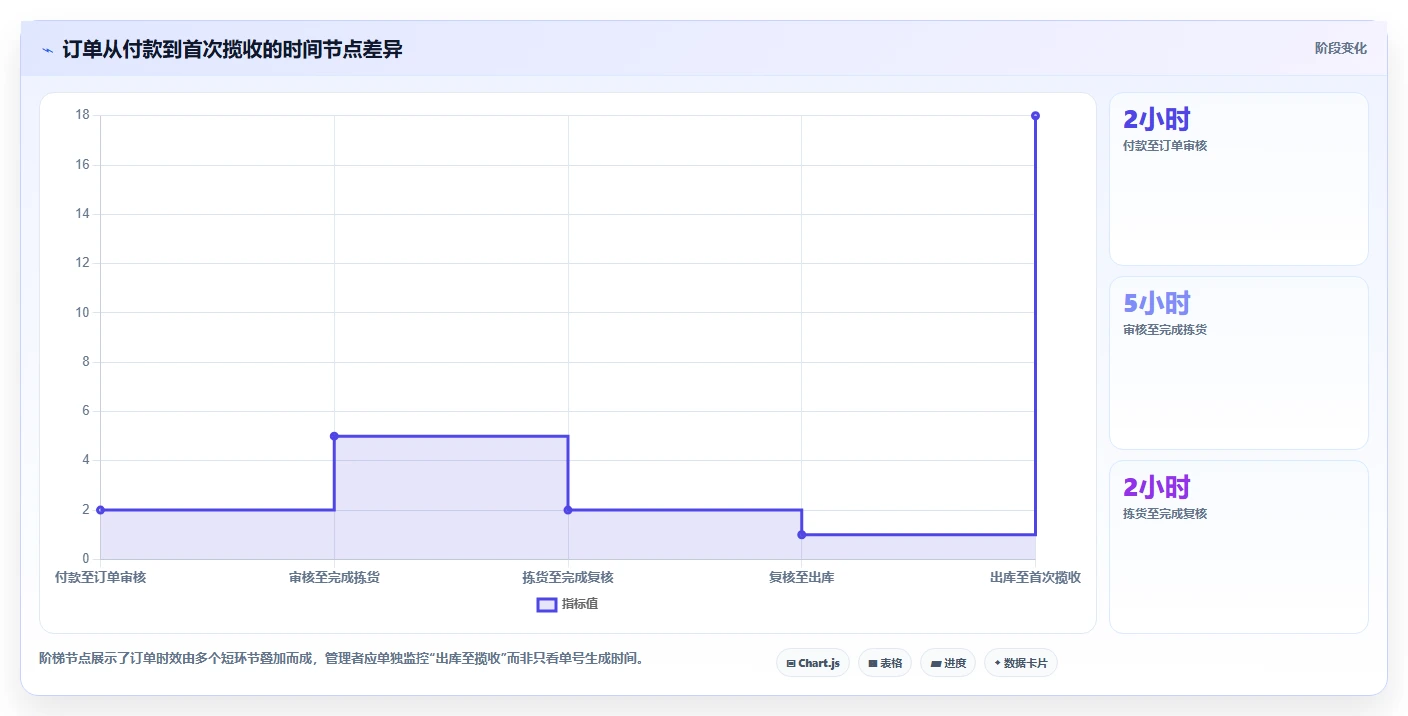The width and height of the screenshot is (1408, 716).
Task: Click the x-axis label 拣货至完成复核
Action: (568, 577)
